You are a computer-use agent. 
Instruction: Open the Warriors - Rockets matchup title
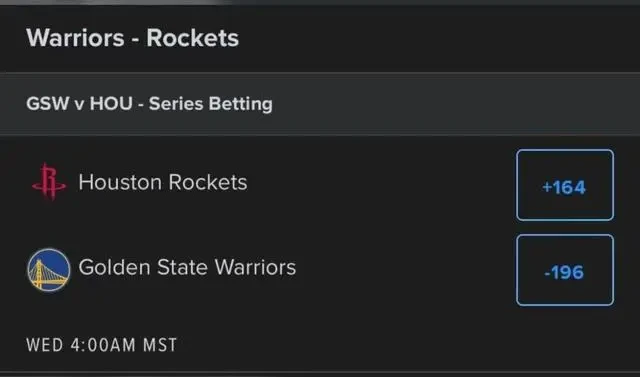(x=133, y=38)
